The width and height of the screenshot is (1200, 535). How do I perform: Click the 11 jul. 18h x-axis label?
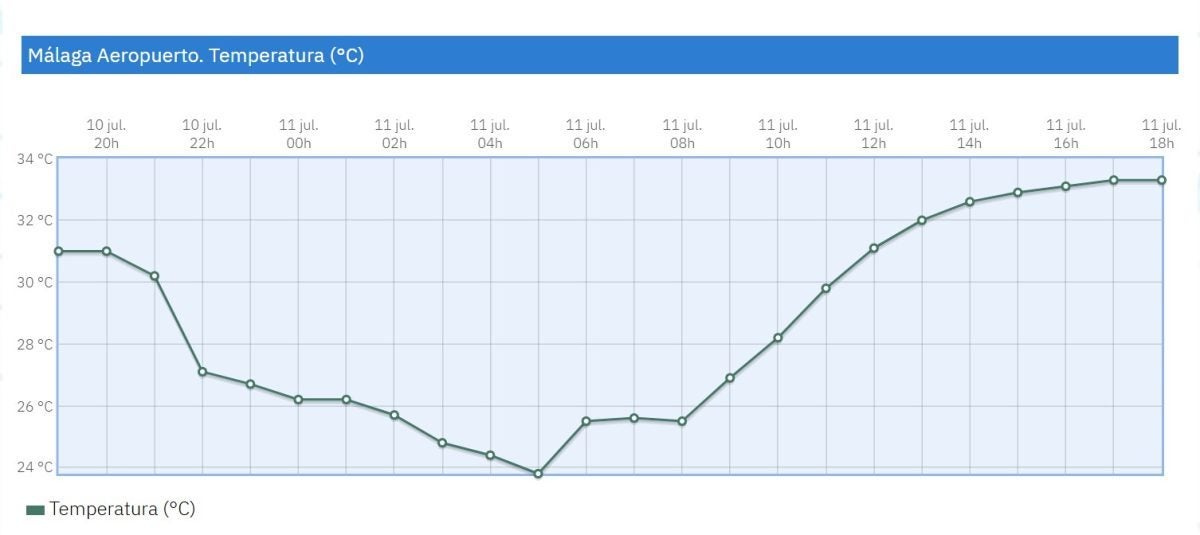[x=1161, y=134]
